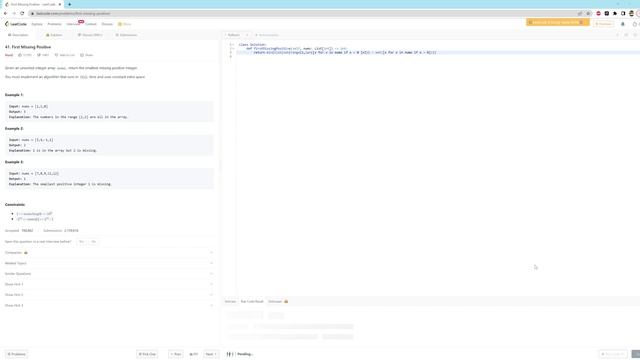Click the Submit button at bottom right

coord(636,354)
